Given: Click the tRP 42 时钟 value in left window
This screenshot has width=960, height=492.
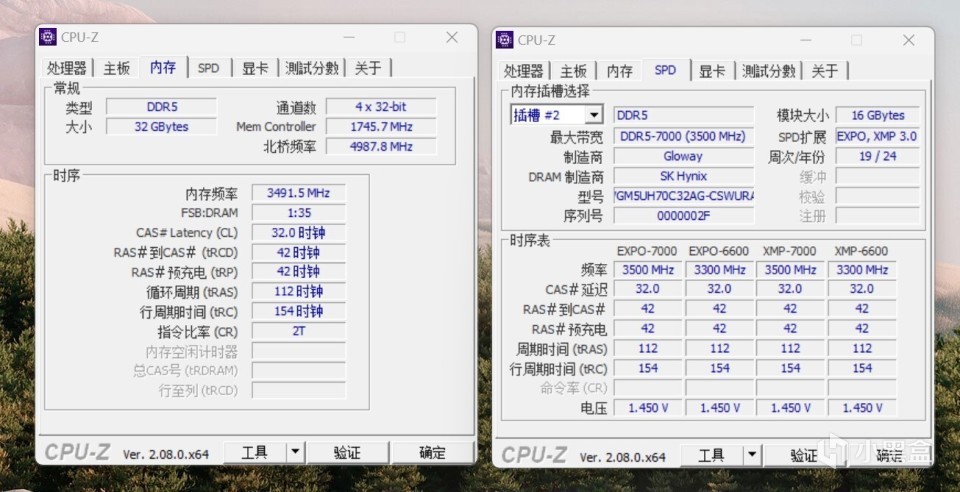Looking at the screenshot, I should pos(299,272).
